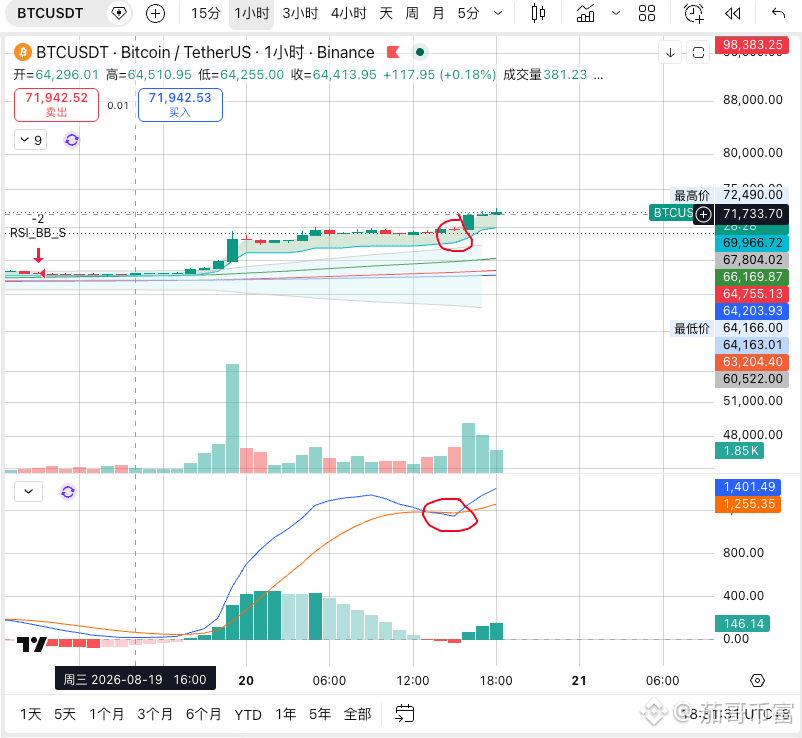Add a symbol to compare with plus icon

tap(155, 13)
